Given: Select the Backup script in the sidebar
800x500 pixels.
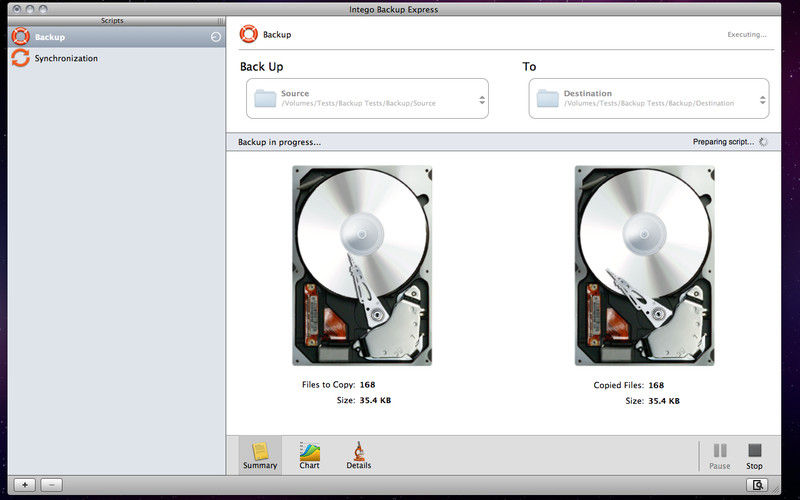Looking at the screenshot, I should (116, 37).
